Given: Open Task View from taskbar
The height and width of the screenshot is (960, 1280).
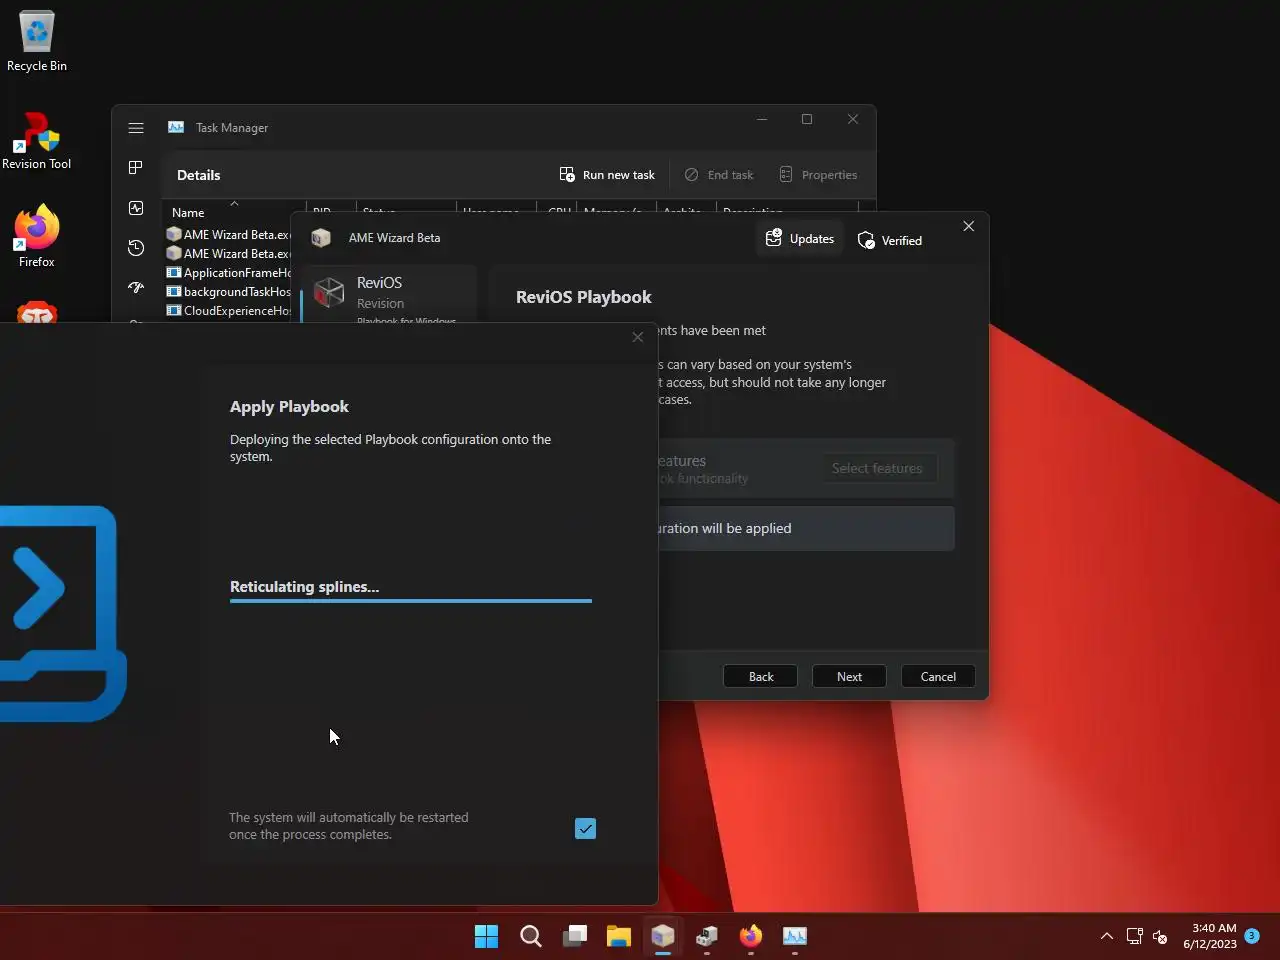Looking at the screenshot, I should pyautogui.click(x=575, y=936).
